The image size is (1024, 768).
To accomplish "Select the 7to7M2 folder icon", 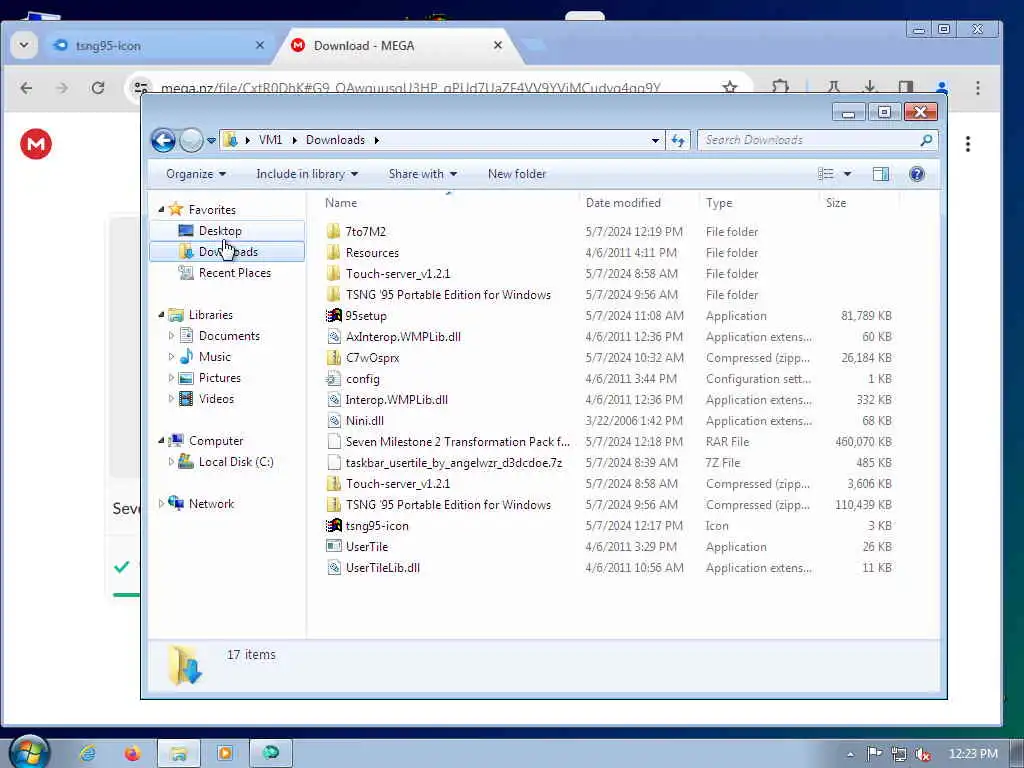I will (x=334, y=231).
